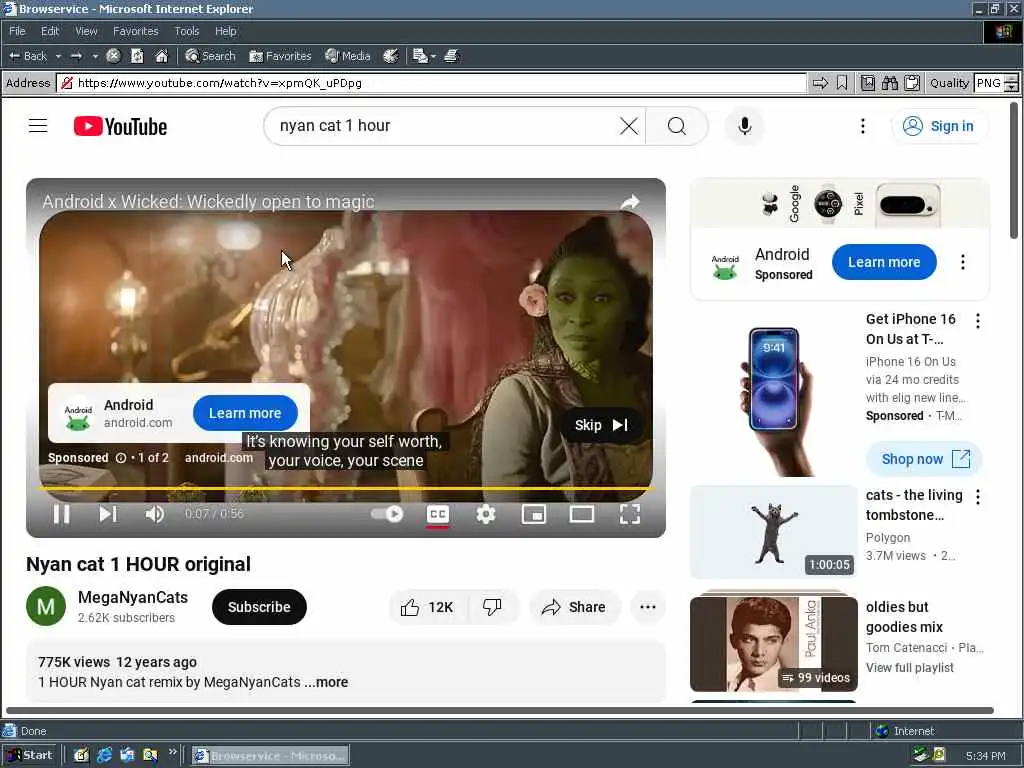The height and width of the screenshot is (768, 1024).
Task: Open the Search pane from toolbar
Action: 210,56
